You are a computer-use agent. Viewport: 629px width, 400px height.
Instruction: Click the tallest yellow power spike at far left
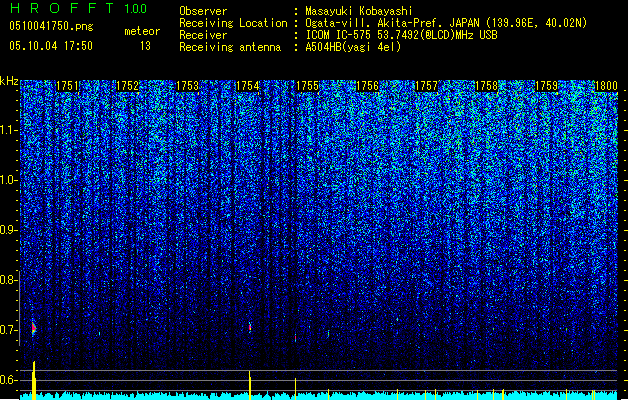point(34,380)
